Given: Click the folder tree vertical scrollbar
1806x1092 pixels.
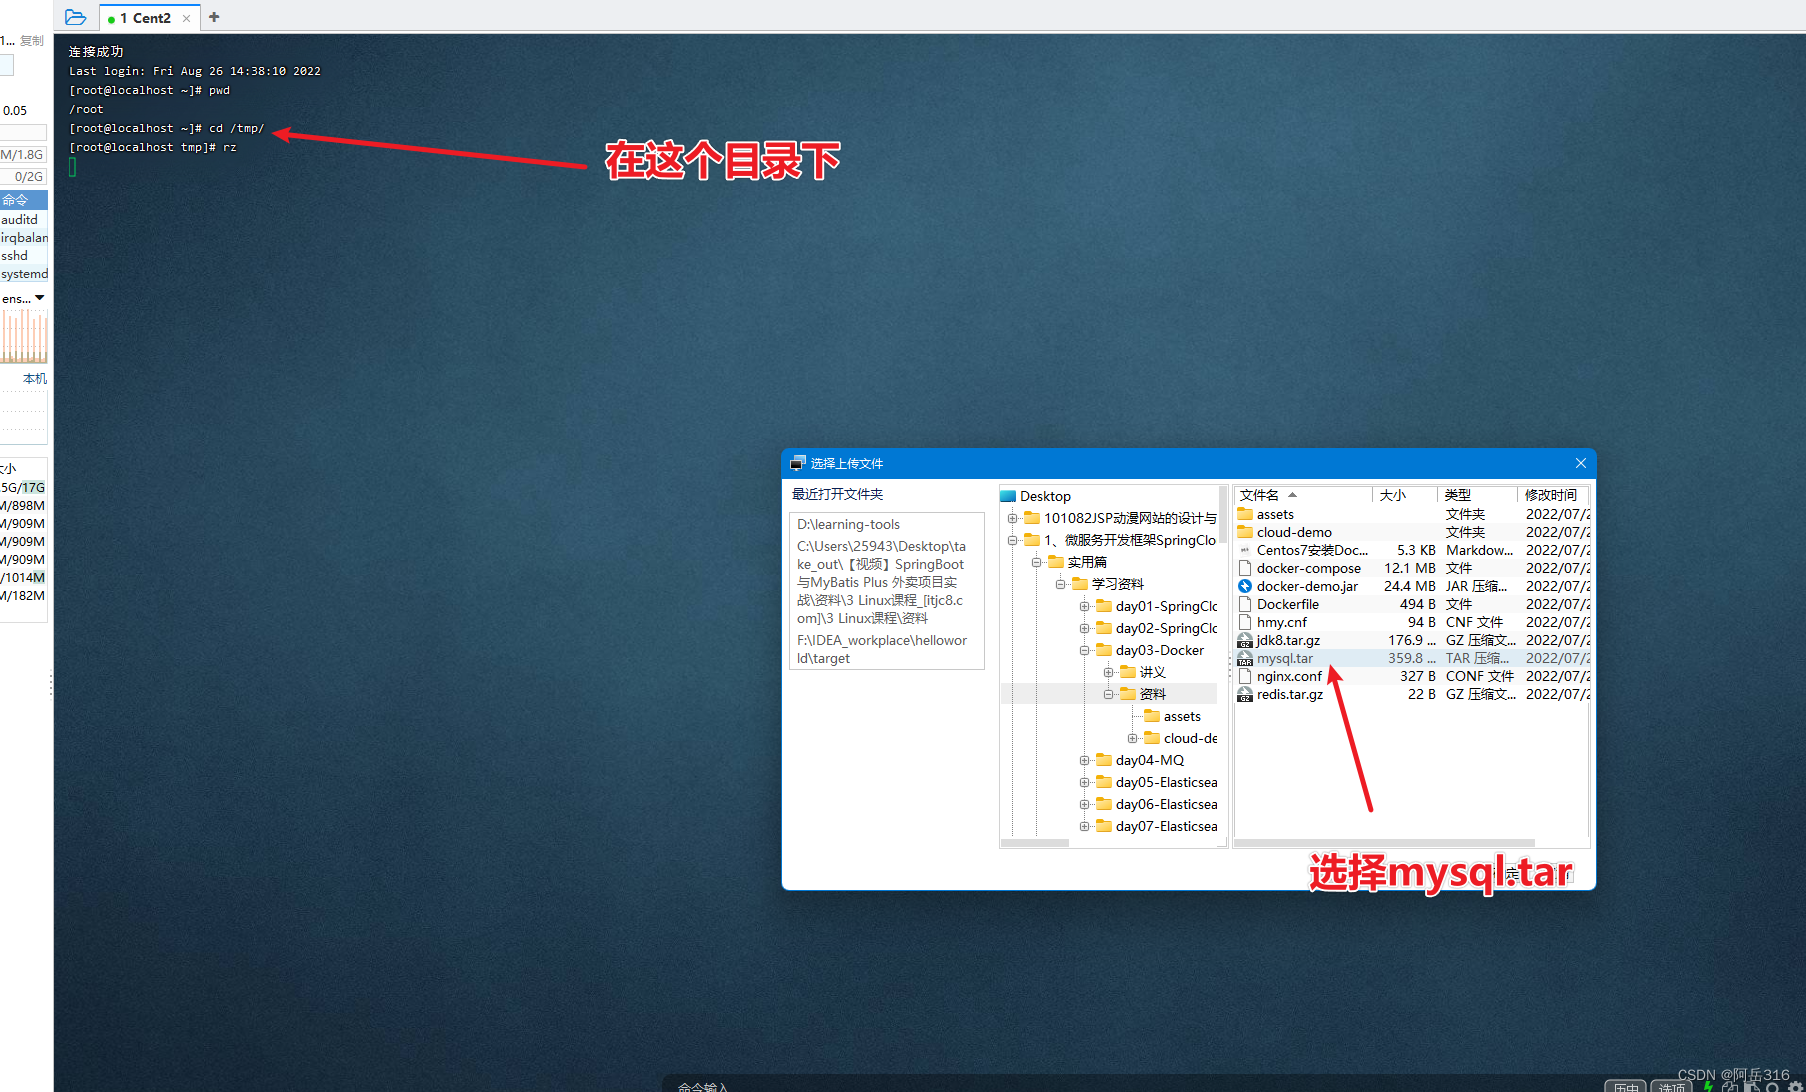Looking at the screenshot, I should point(1223,515).
